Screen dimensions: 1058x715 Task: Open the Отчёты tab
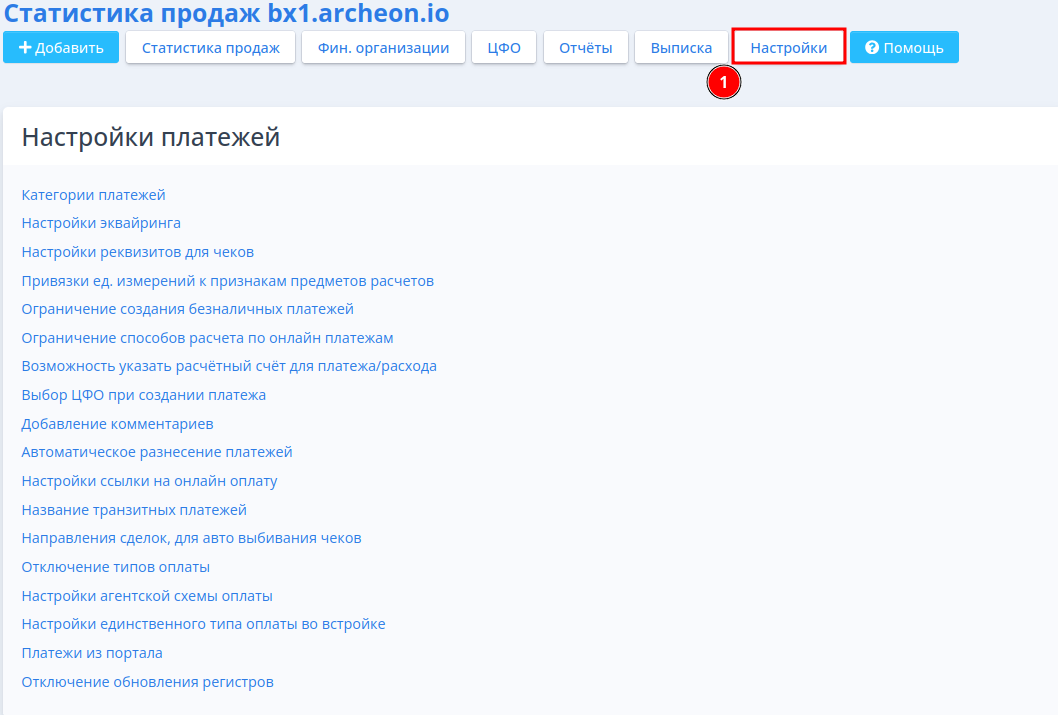pos(585,47)
